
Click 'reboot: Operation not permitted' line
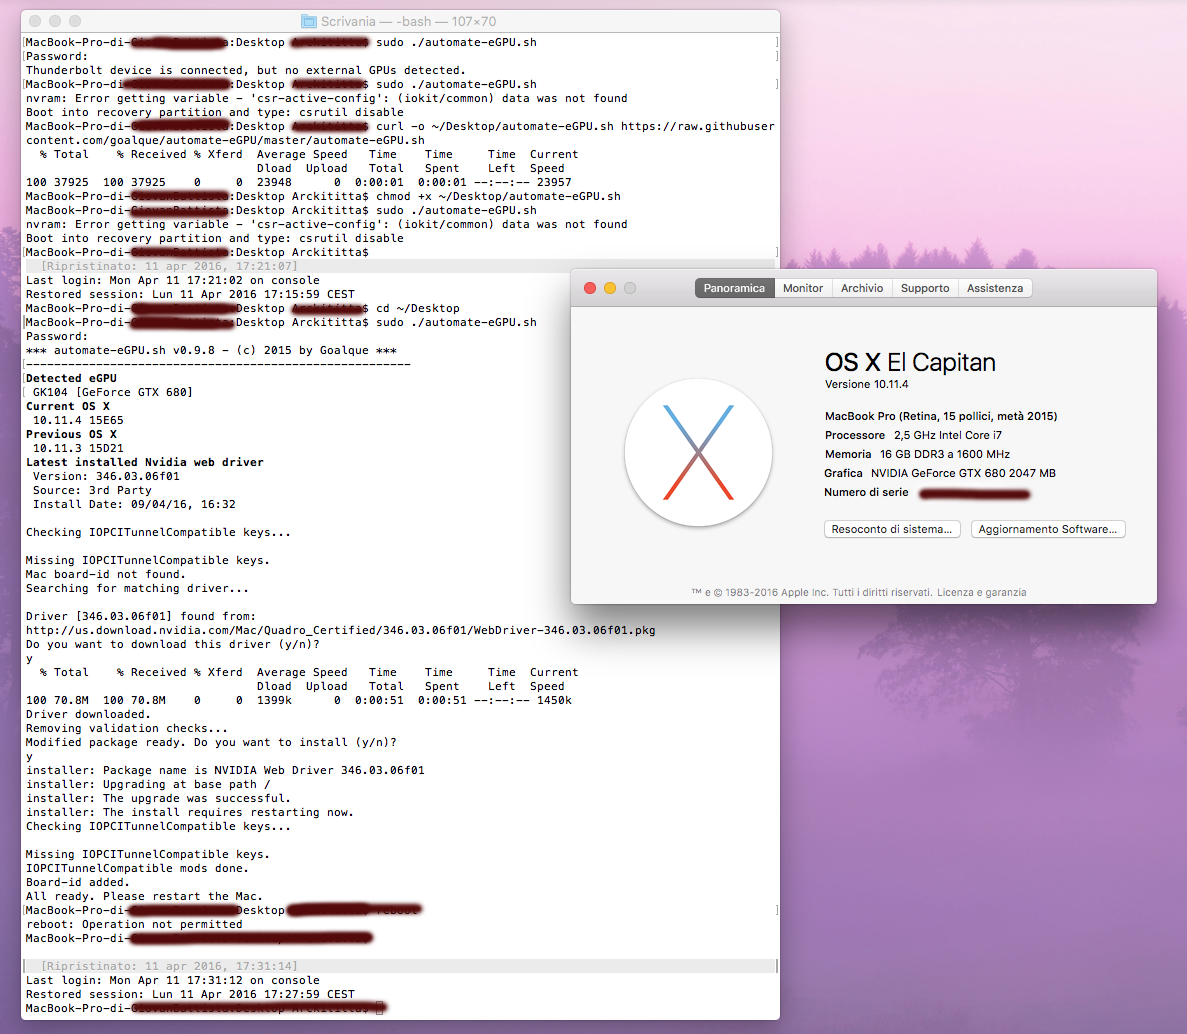point(134,924)
